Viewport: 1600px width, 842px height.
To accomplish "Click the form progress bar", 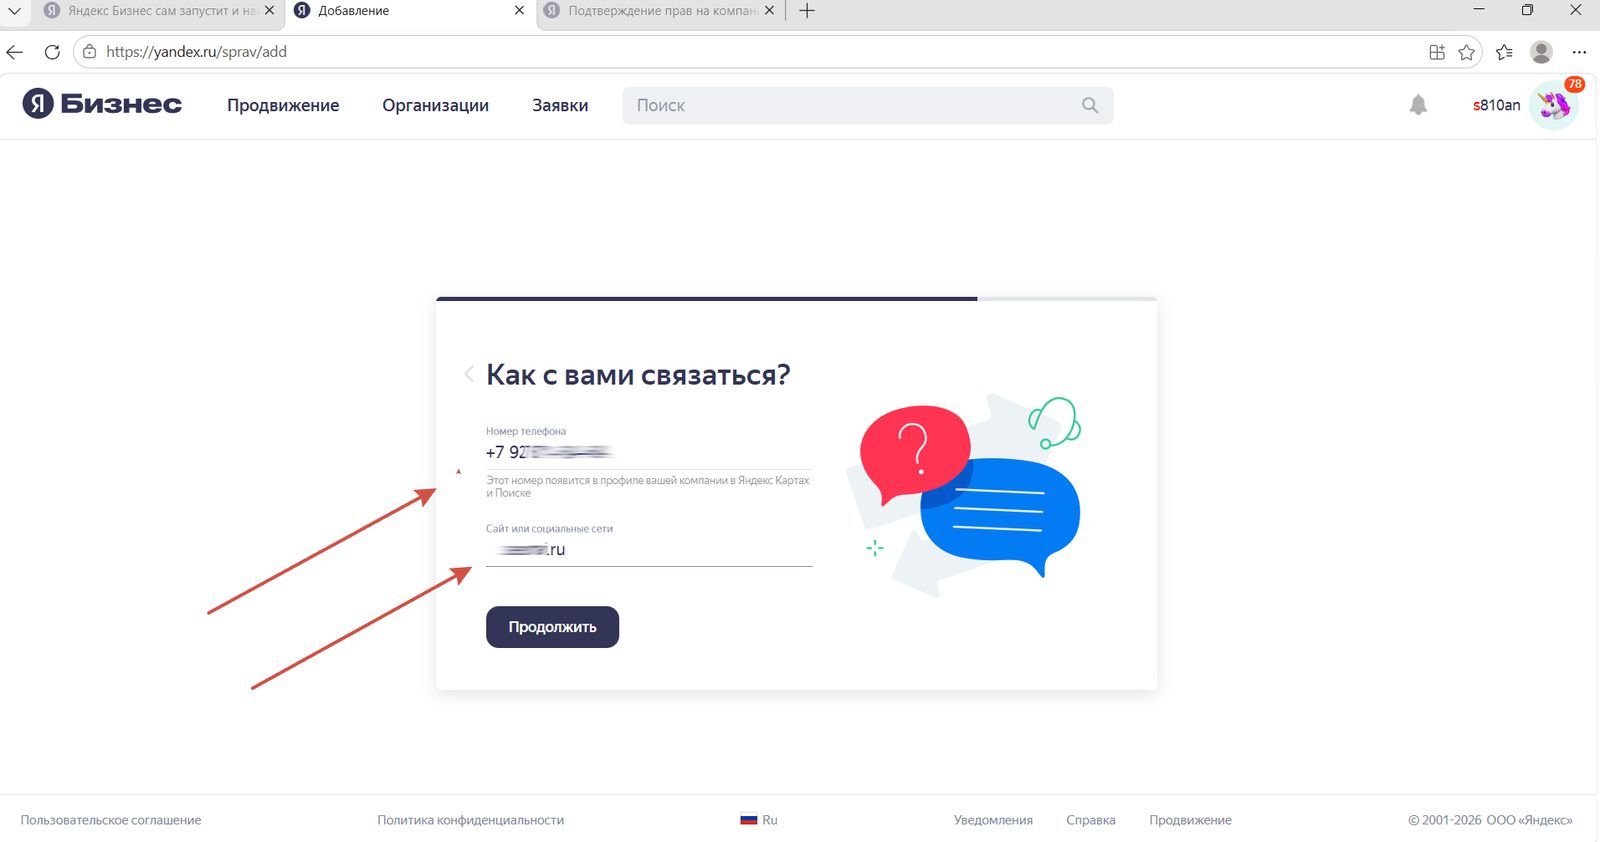I will tap(796, 299).
